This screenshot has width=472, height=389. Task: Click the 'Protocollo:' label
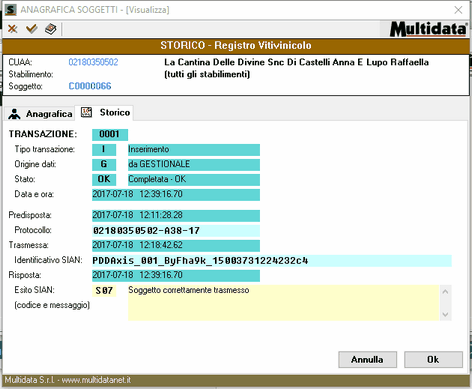pyautogui.click(x=33, y=230)
